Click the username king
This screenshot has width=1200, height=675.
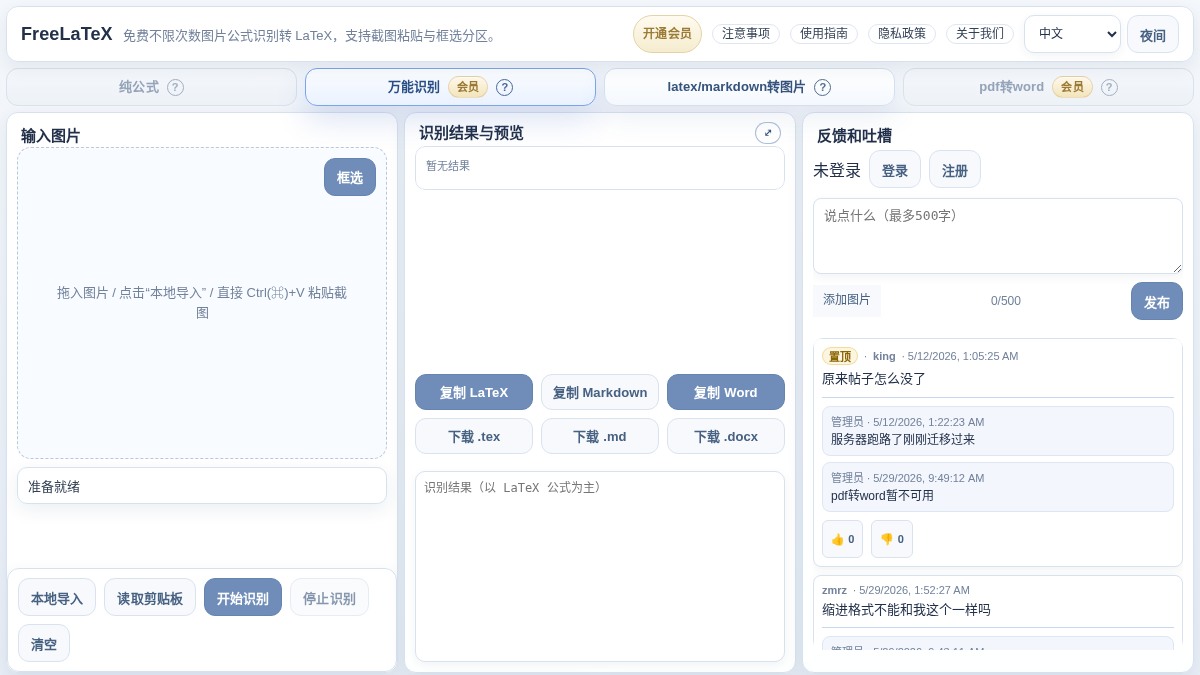884,356
